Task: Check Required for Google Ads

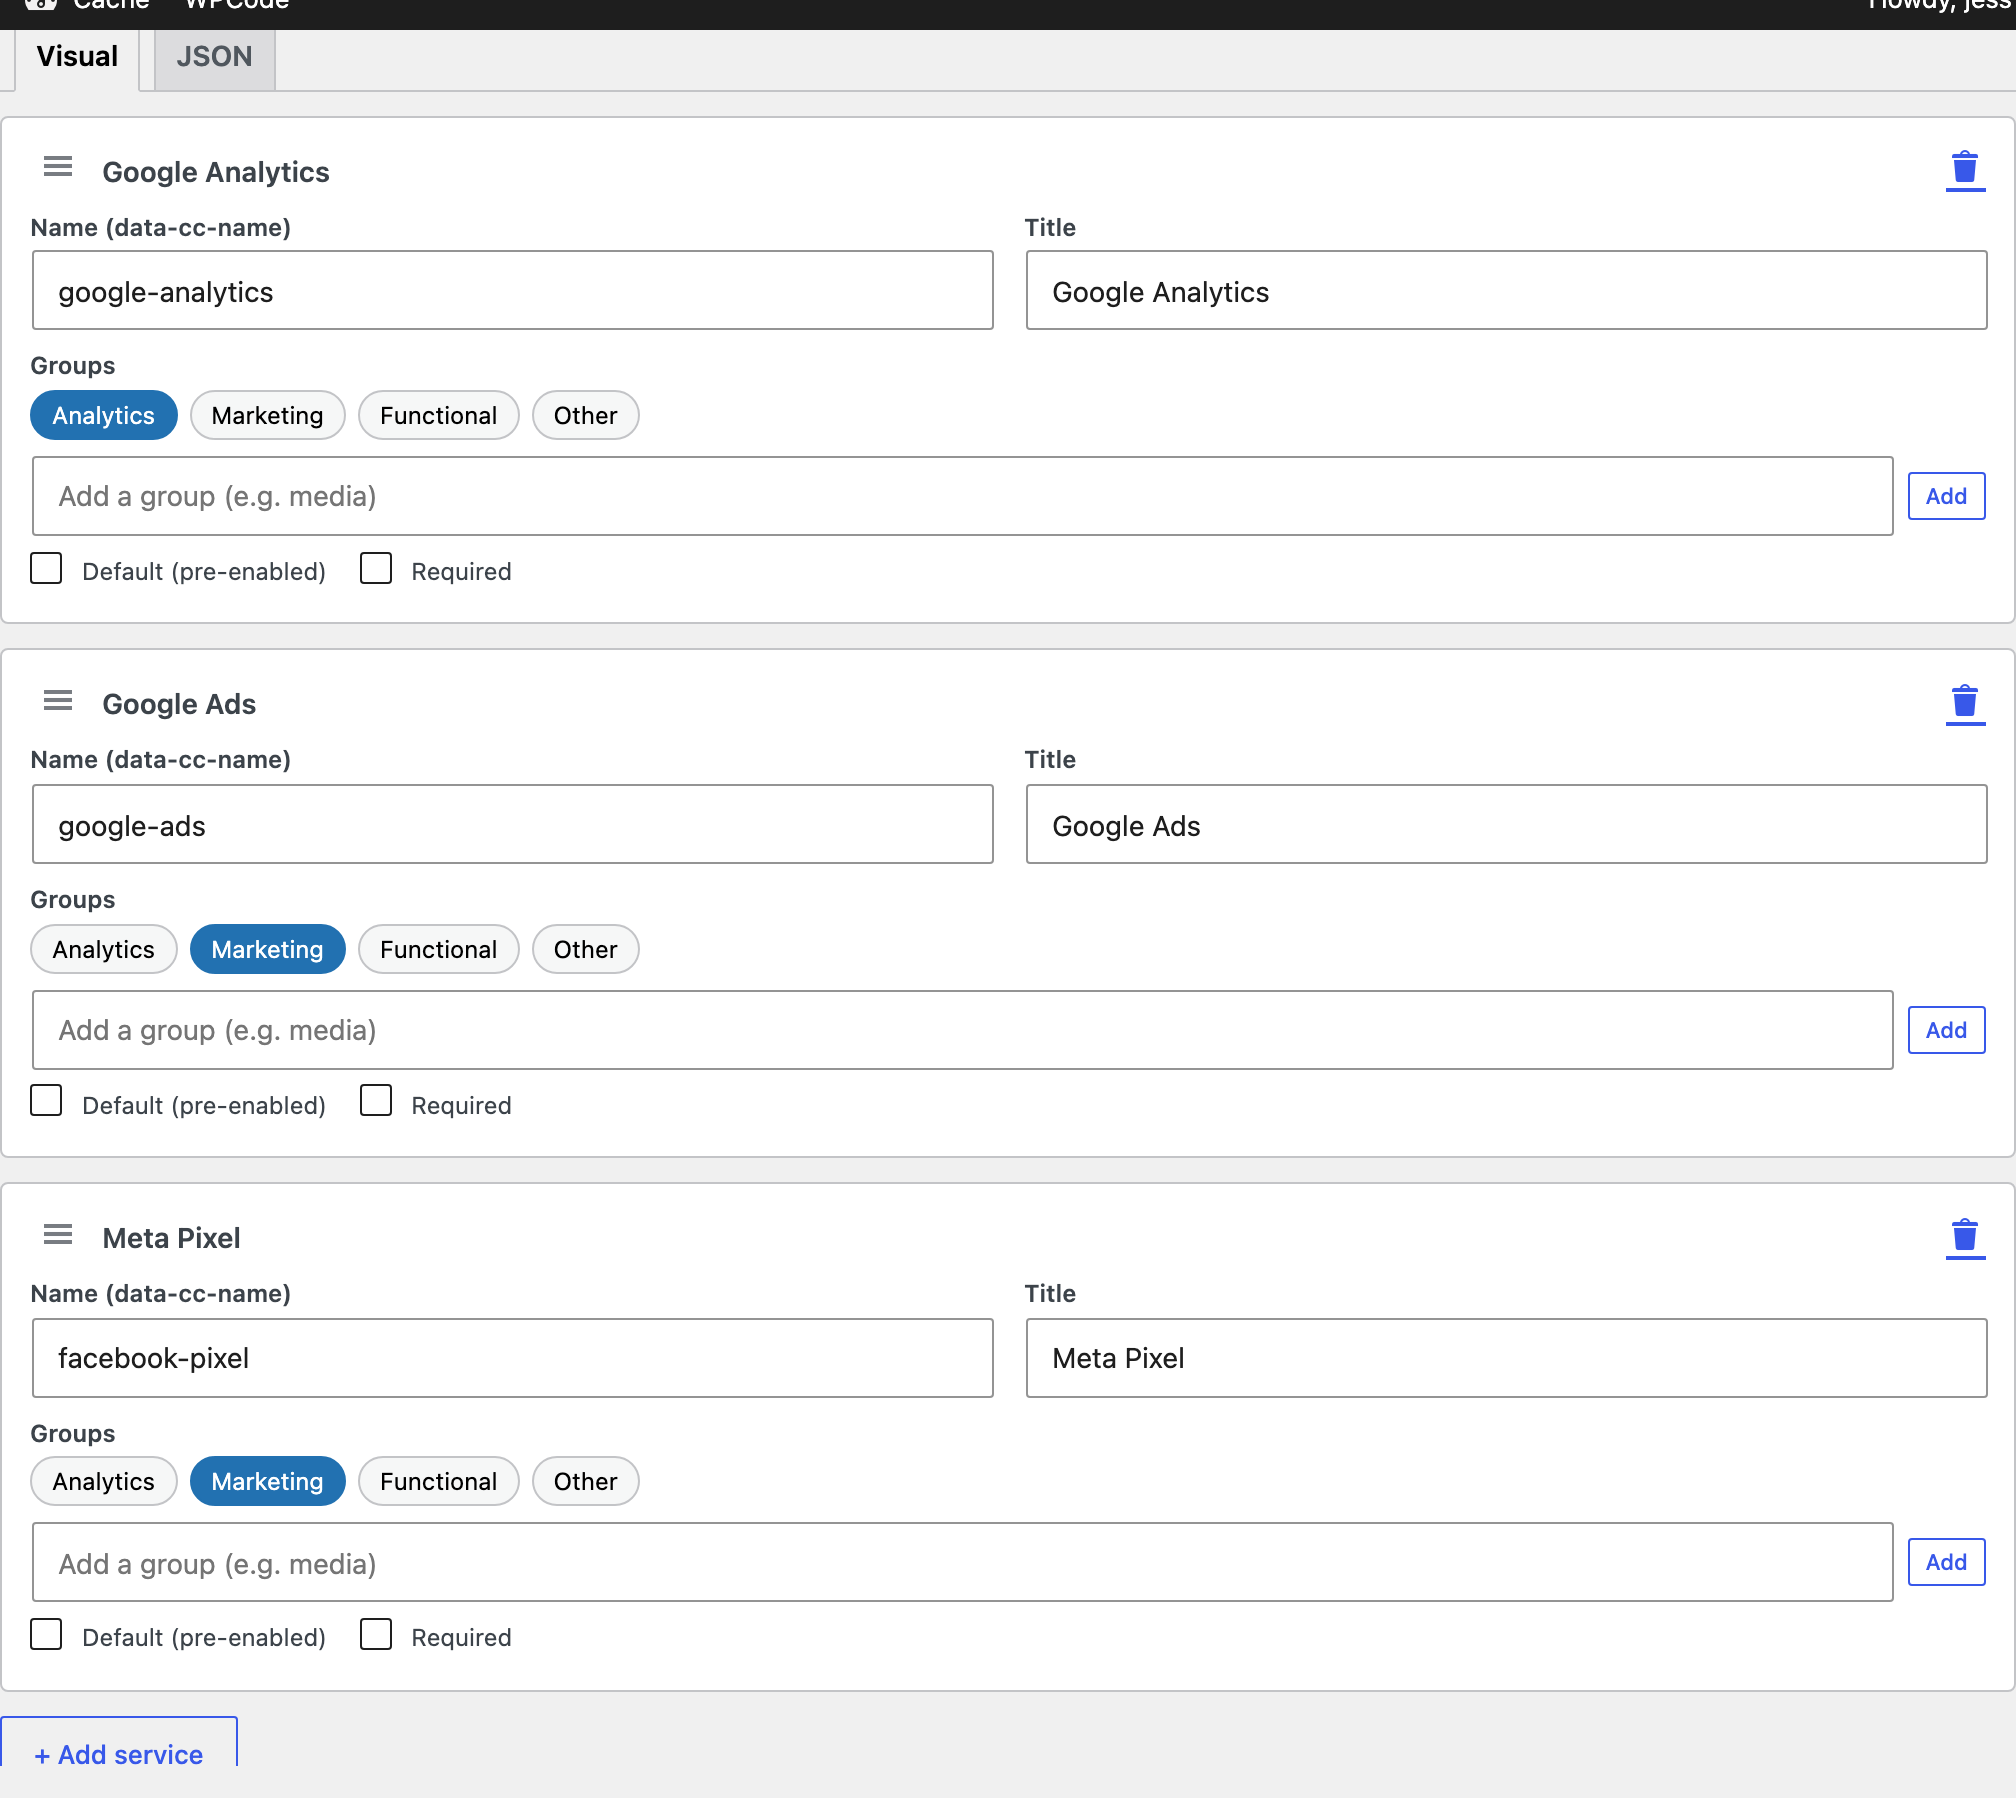Action: click(x=376, y=1101)
